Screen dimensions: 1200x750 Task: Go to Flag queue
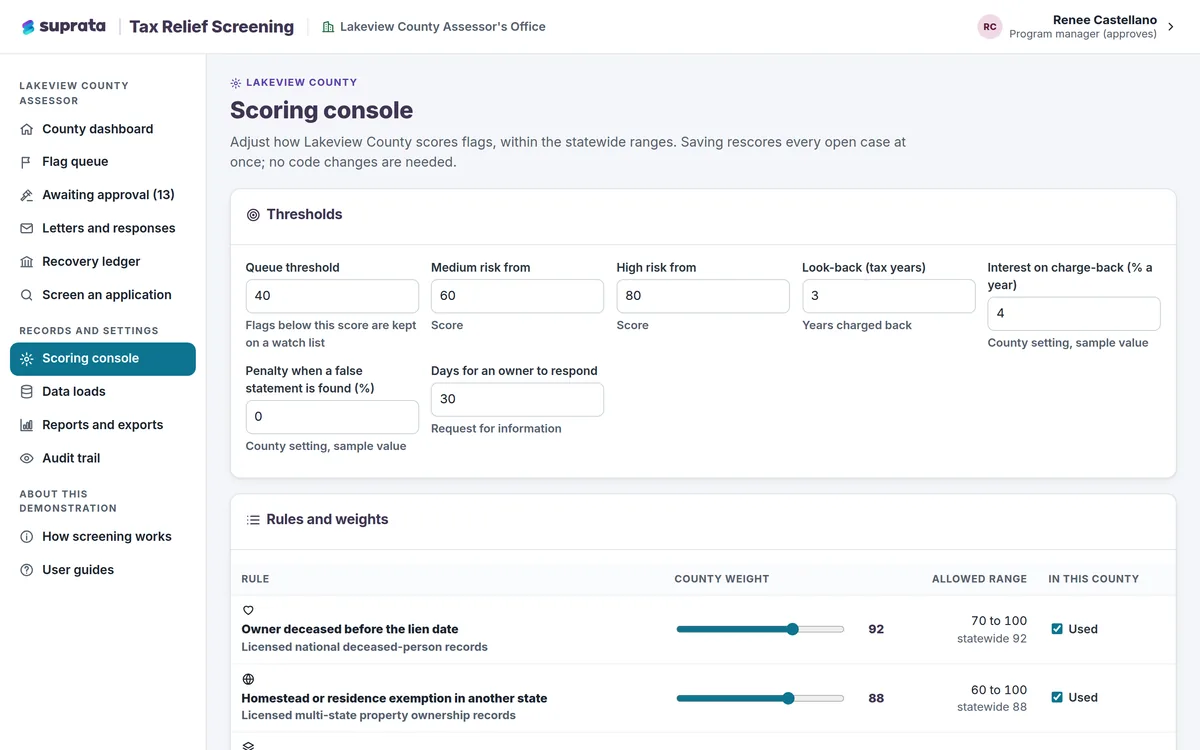(103, 162)
